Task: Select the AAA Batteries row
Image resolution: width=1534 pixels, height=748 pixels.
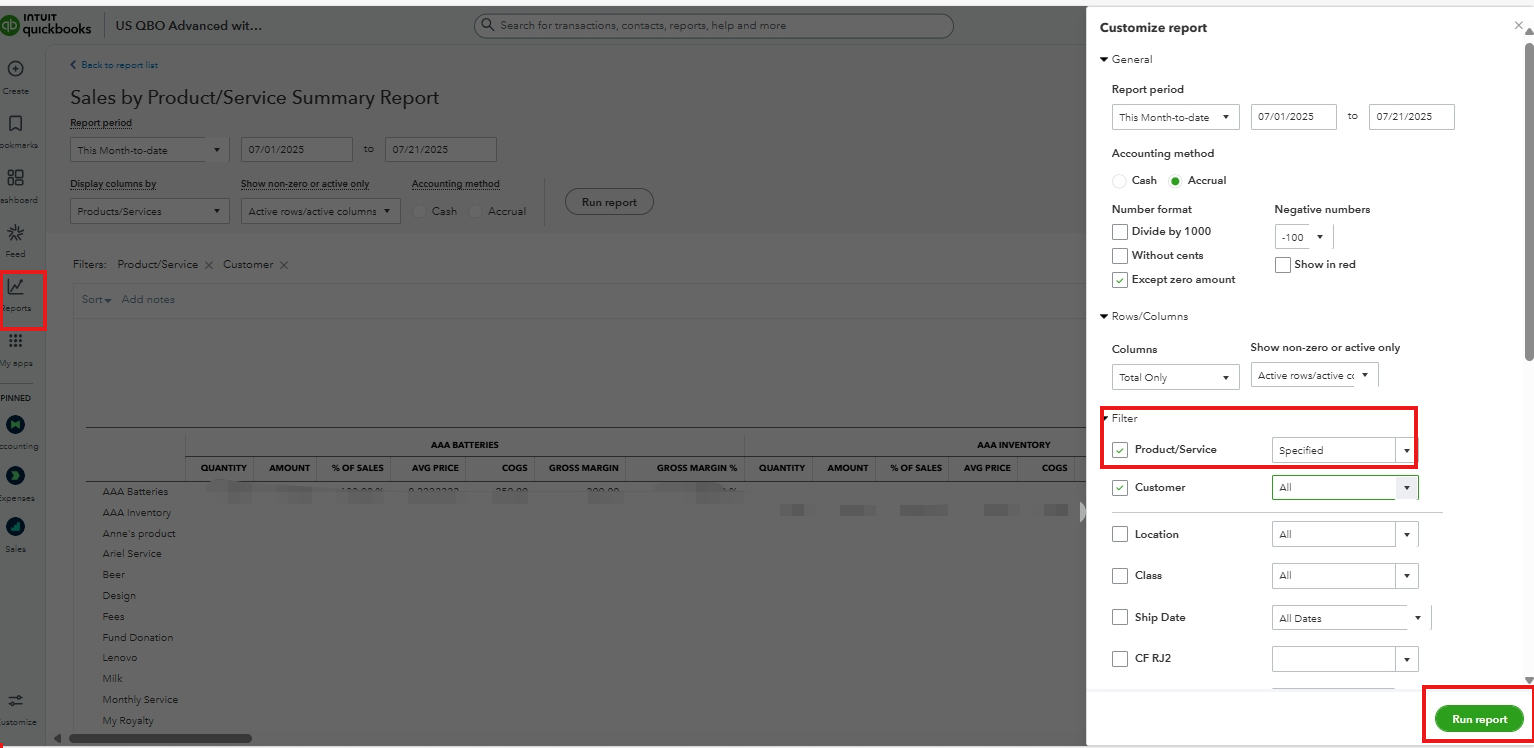Action: (x=135, y=492)
